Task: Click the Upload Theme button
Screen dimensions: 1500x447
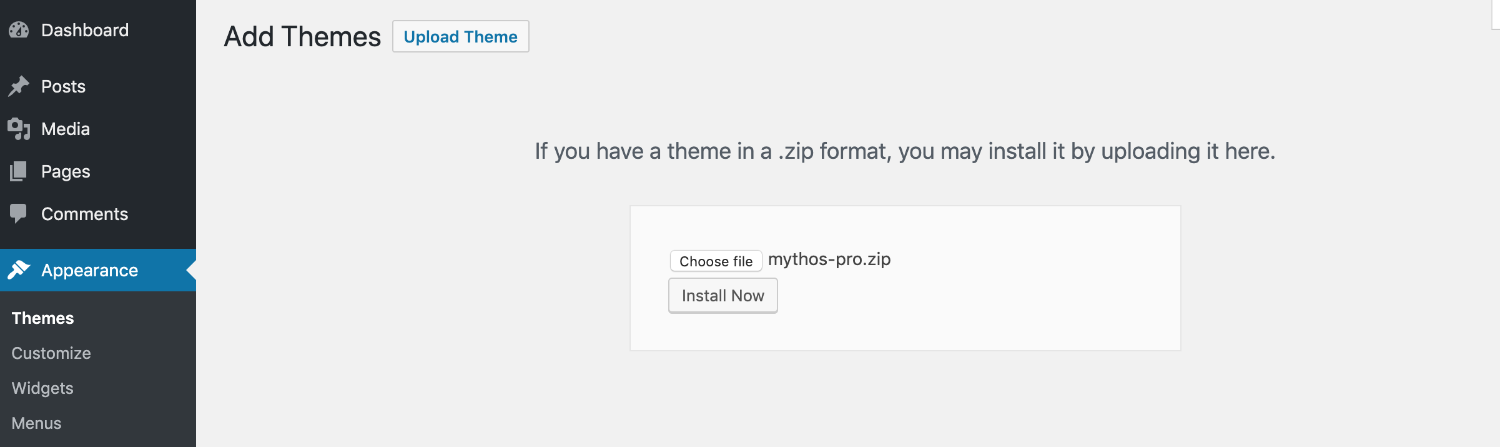Action: 461,37
